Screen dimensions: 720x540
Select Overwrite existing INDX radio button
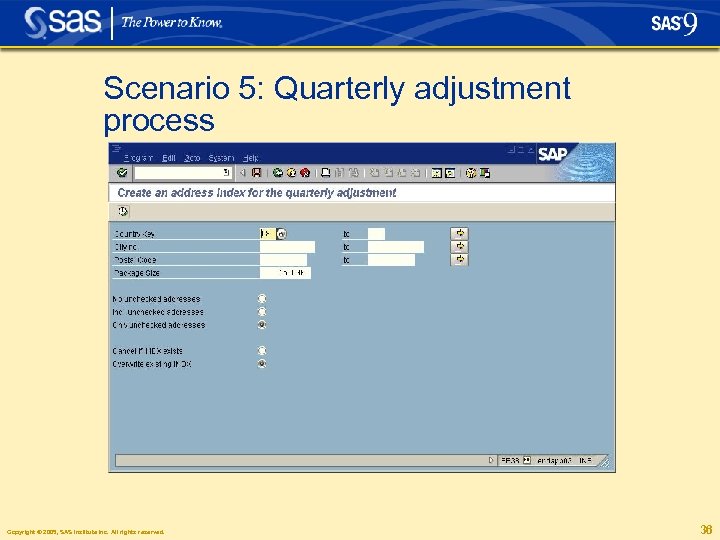pyautogui.click(x=262, y=364)
